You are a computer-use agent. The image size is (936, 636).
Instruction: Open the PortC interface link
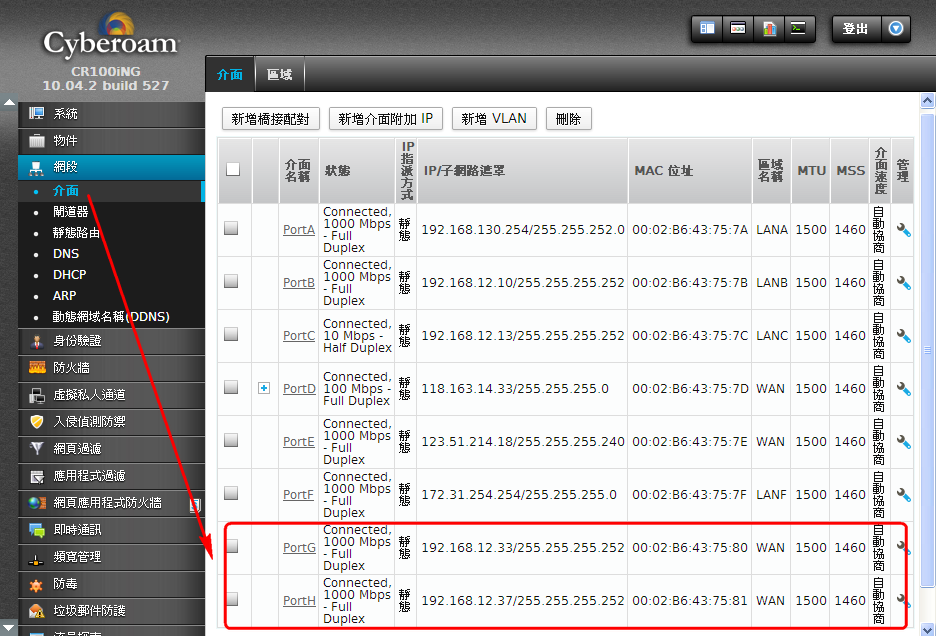click(x=298, y=336)
